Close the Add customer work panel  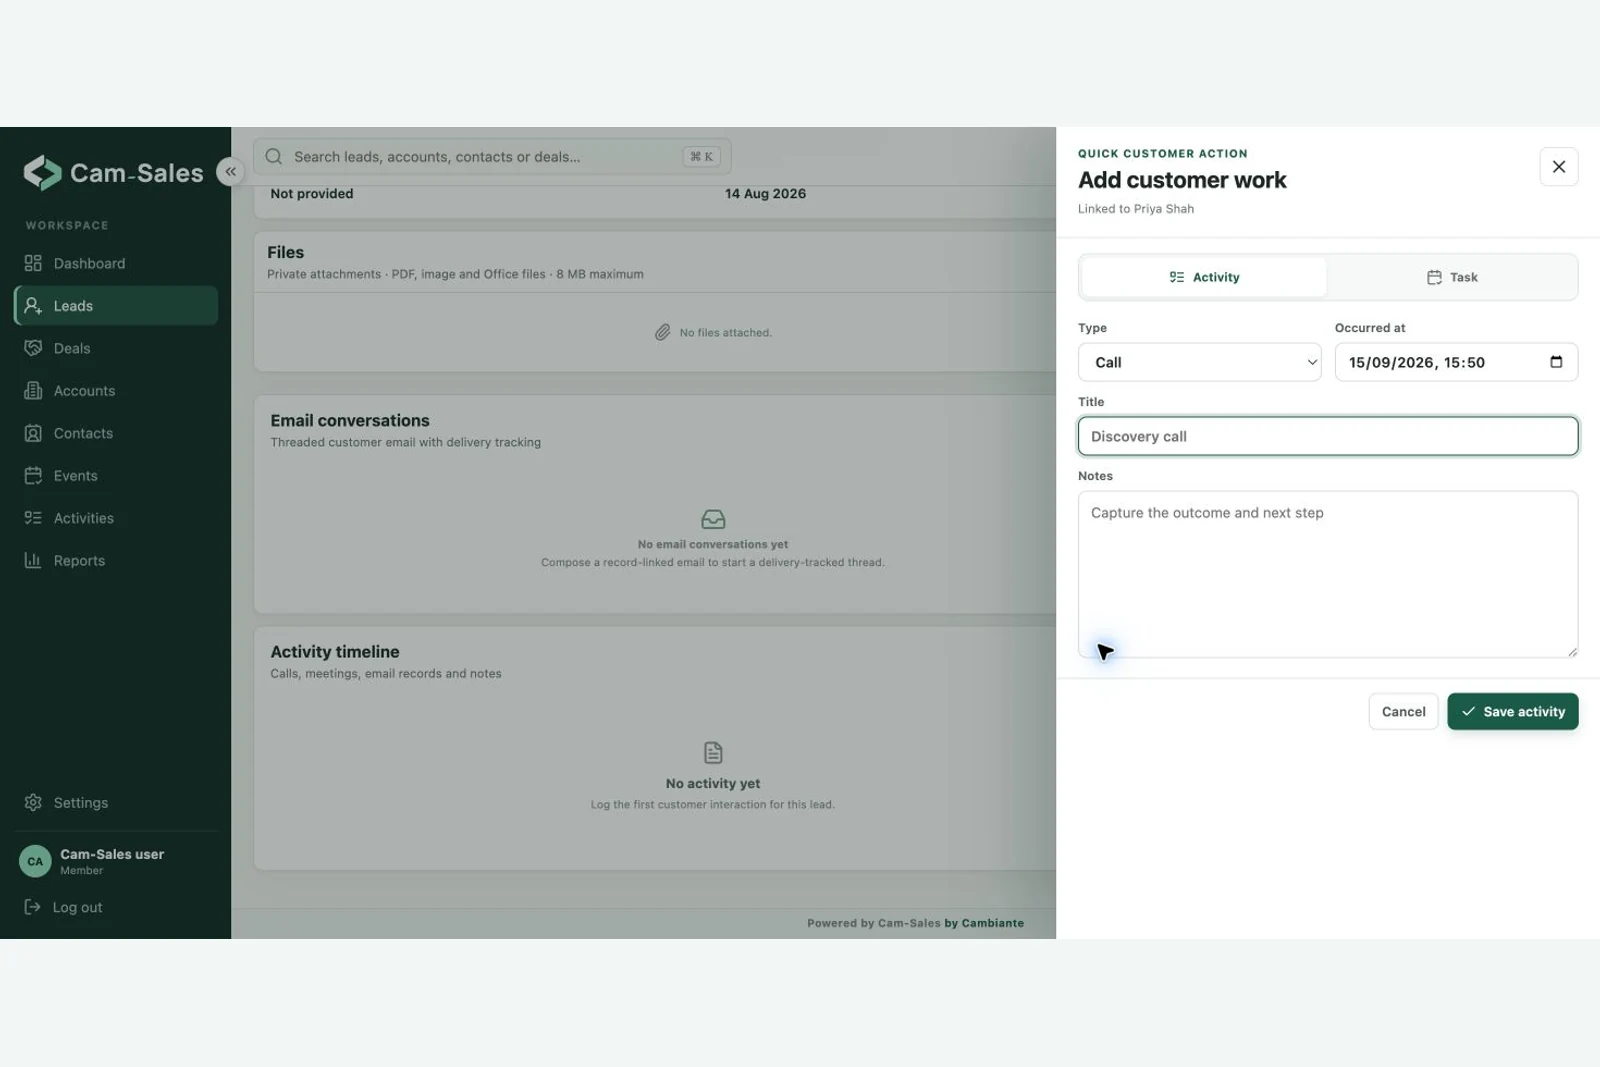[x=1559, y=167]
